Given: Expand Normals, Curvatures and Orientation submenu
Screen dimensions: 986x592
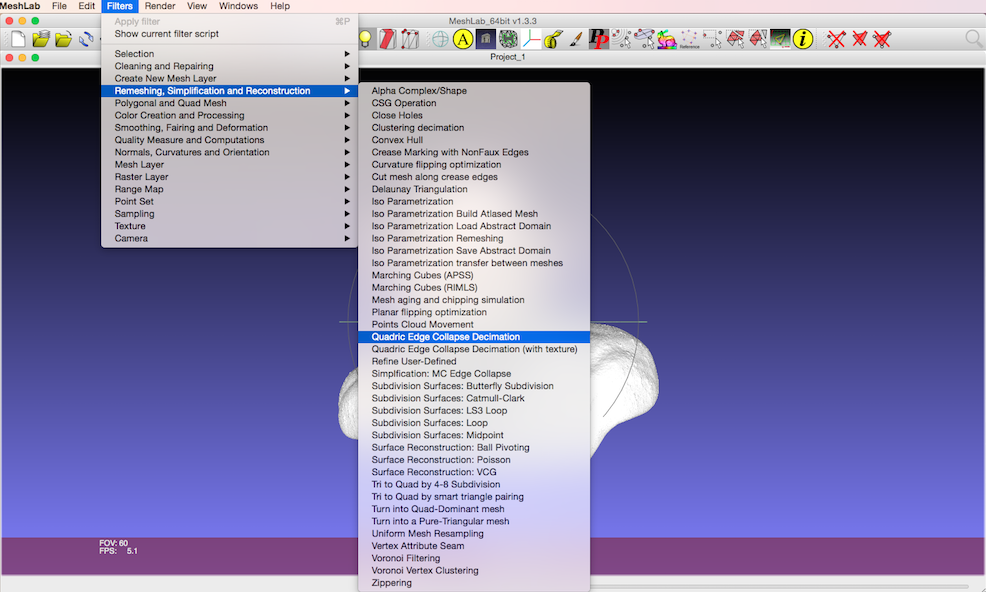Looking at the screenshot, I should tap(230, 152).
